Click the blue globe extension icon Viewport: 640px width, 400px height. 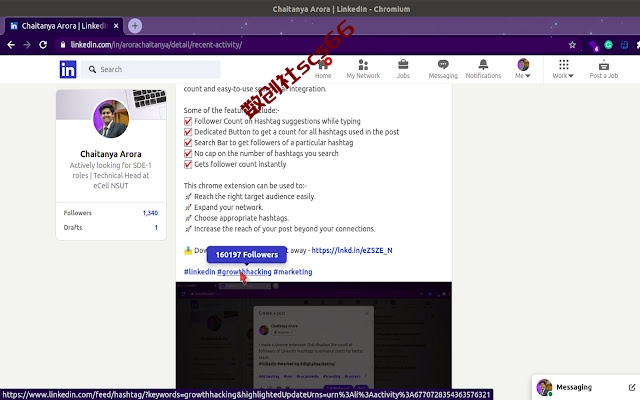coord(624,45)
